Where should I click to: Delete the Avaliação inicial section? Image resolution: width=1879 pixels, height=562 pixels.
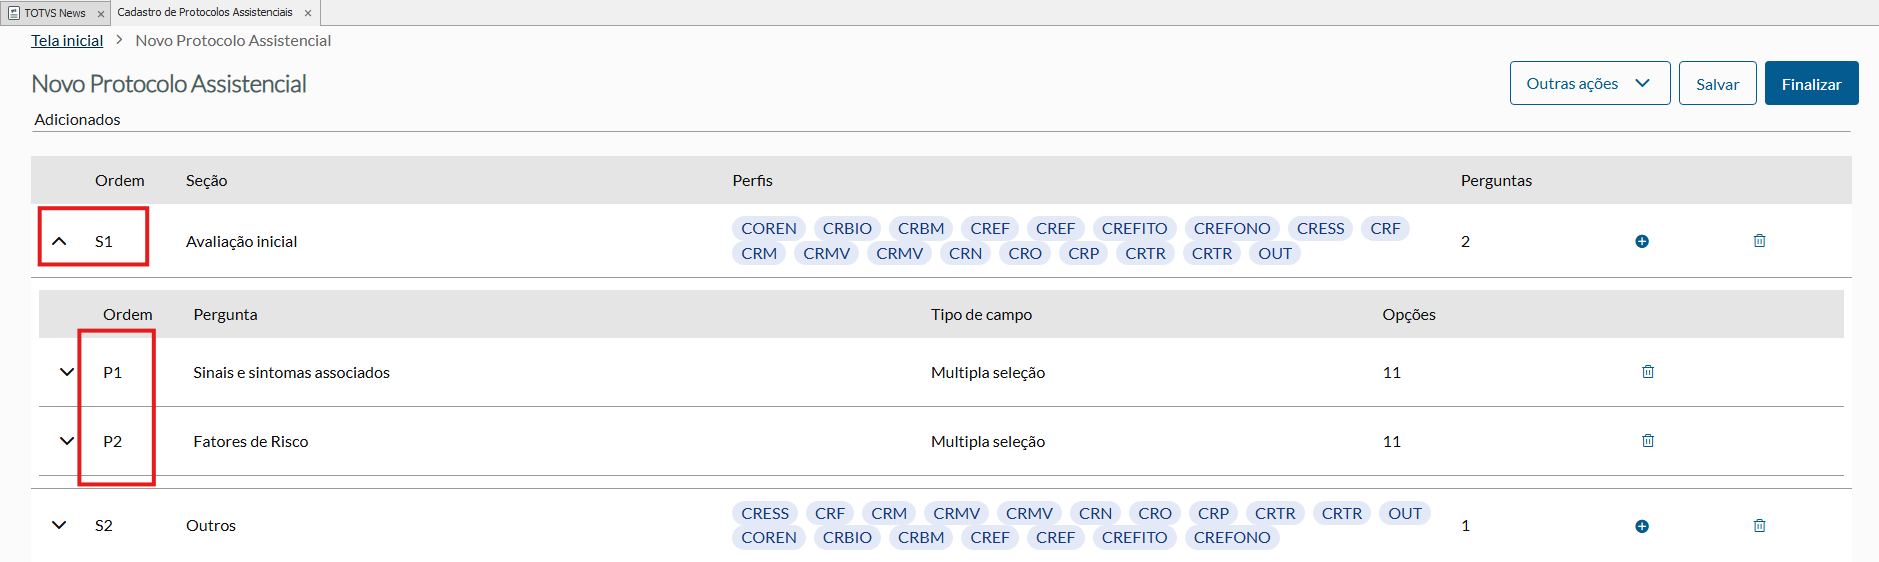pyautogui.click(x=1759, y=241)
